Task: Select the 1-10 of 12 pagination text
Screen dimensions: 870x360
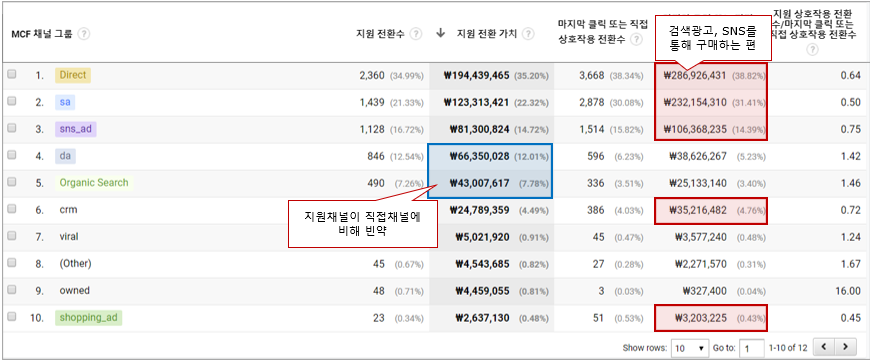Action: pos(788,348)
